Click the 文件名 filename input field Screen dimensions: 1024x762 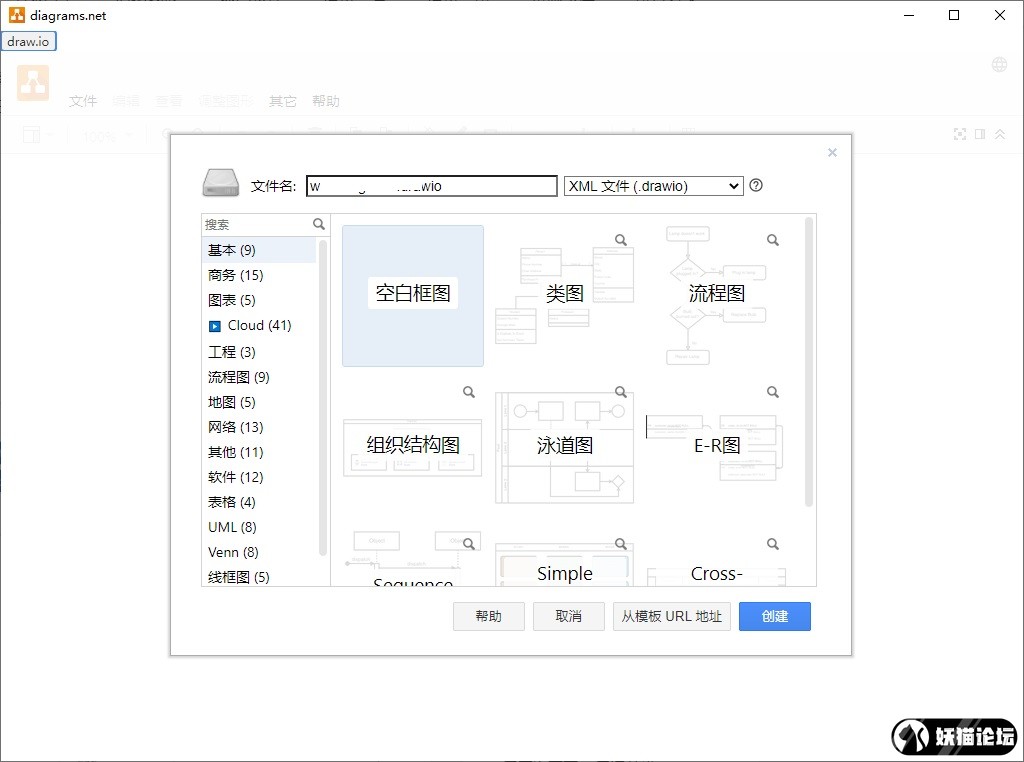click(x=432, y=186)
